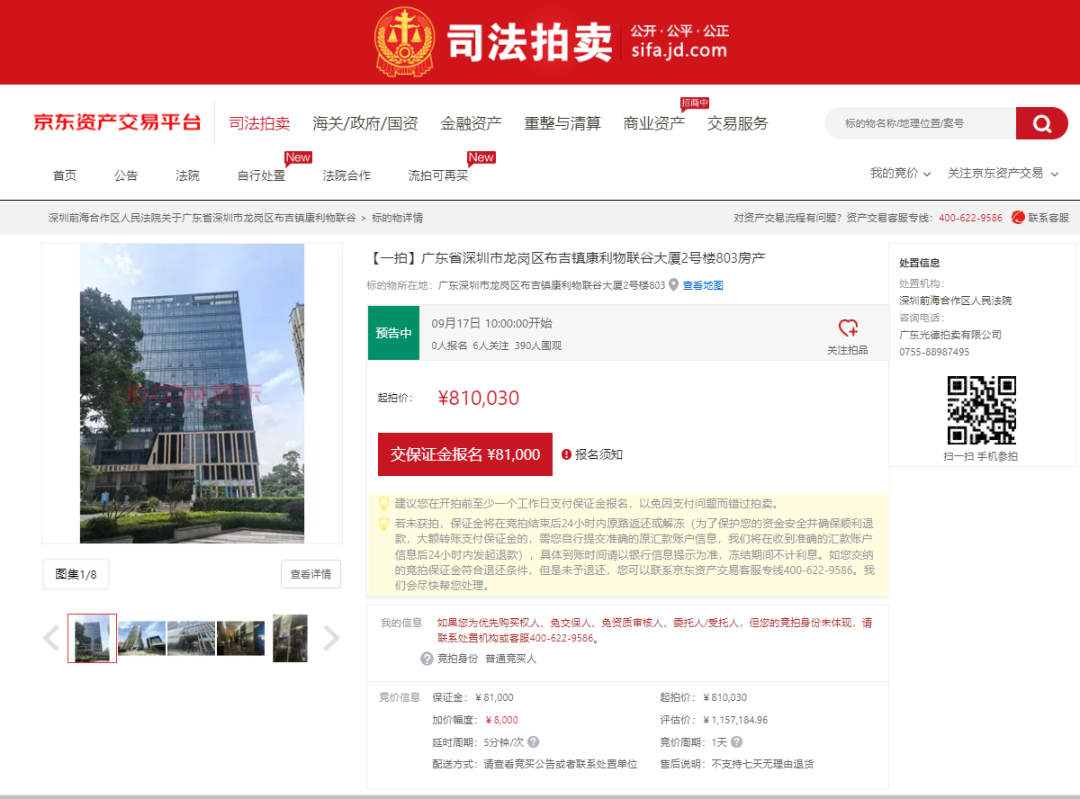The width and height of the screenshot is (1080, 799).
Task: Open 海关/政府/国资 tab
Action: pos(365,123)
